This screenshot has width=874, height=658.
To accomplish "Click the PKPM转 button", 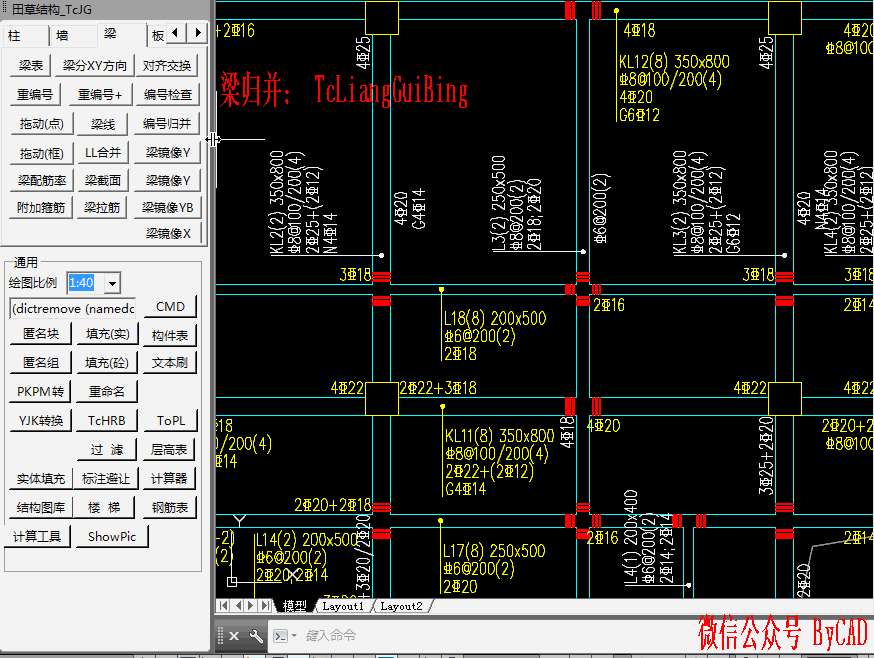I will coord(40,392).
